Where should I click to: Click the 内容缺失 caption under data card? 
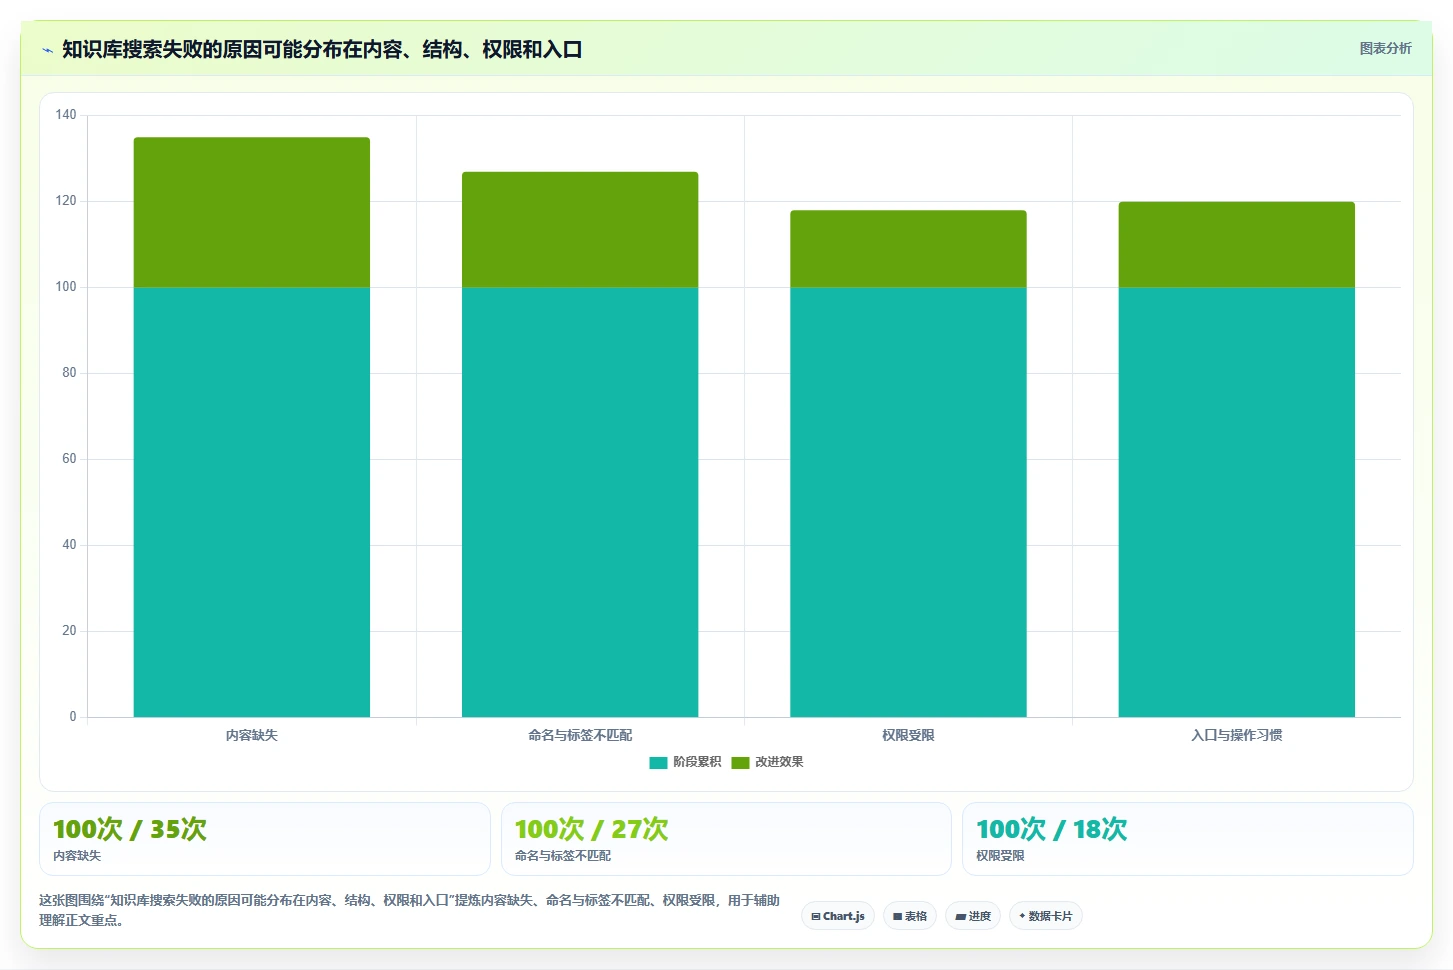click(77, 856)
